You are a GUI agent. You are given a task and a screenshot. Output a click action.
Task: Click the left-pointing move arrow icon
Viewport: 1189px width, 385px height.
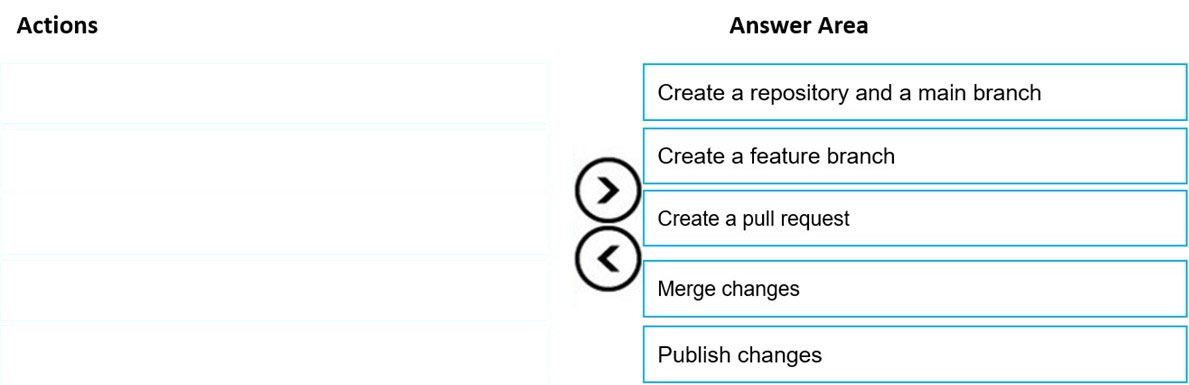(607, 258)
